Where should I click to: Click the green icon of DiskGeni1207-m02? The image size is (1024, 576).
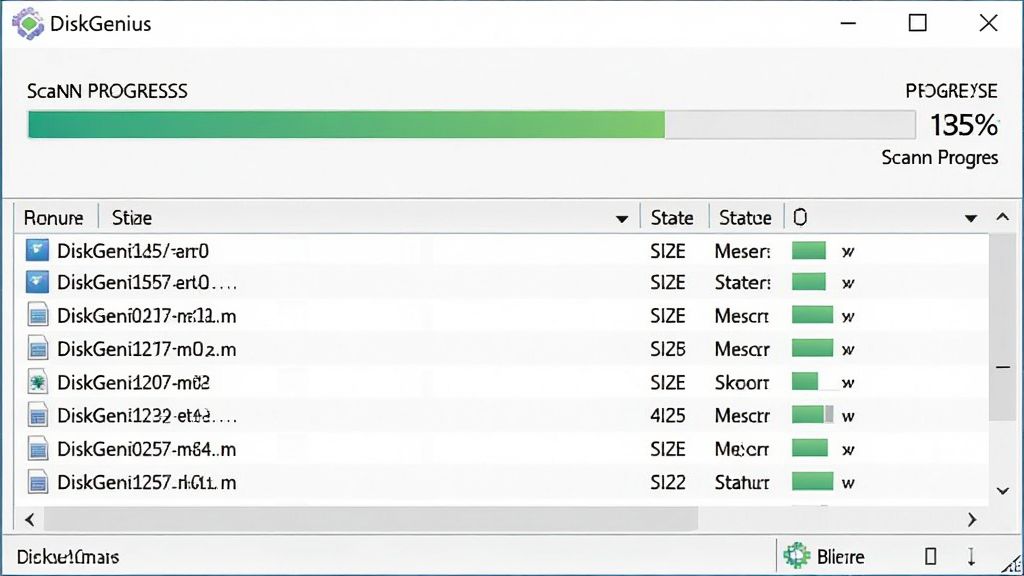click(38, 382)
